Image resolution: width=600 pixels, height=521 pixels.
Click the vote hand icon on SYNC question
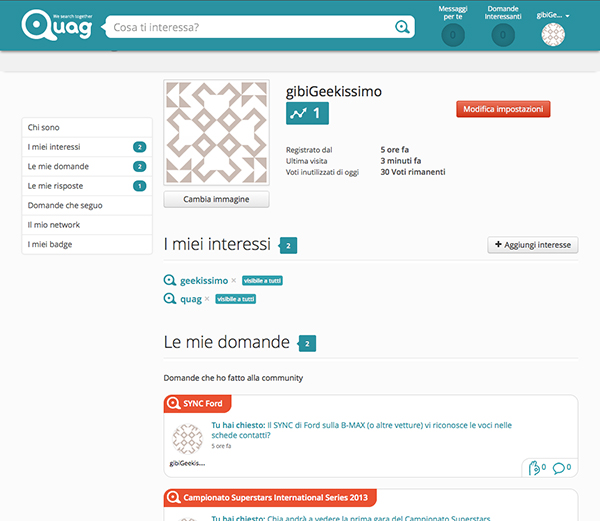[534, 468]
